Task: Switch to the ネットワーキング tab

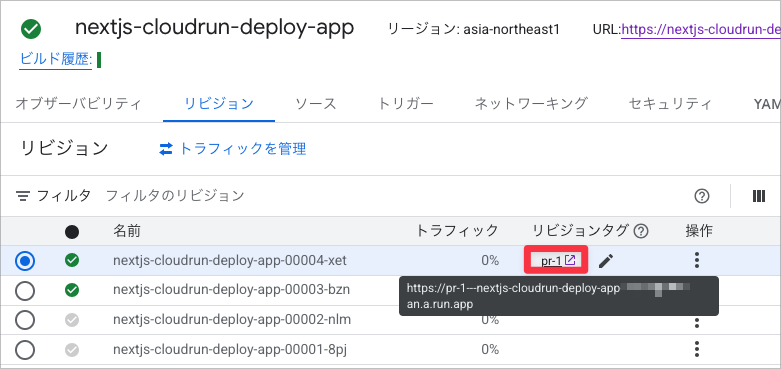Action: [531, 104]
